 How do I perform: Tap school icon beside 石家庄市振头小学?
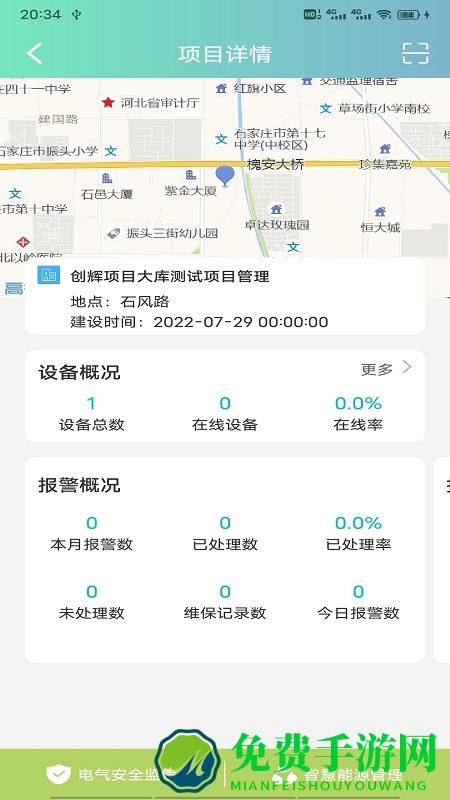pyautogui.click(x=110, y=151)
